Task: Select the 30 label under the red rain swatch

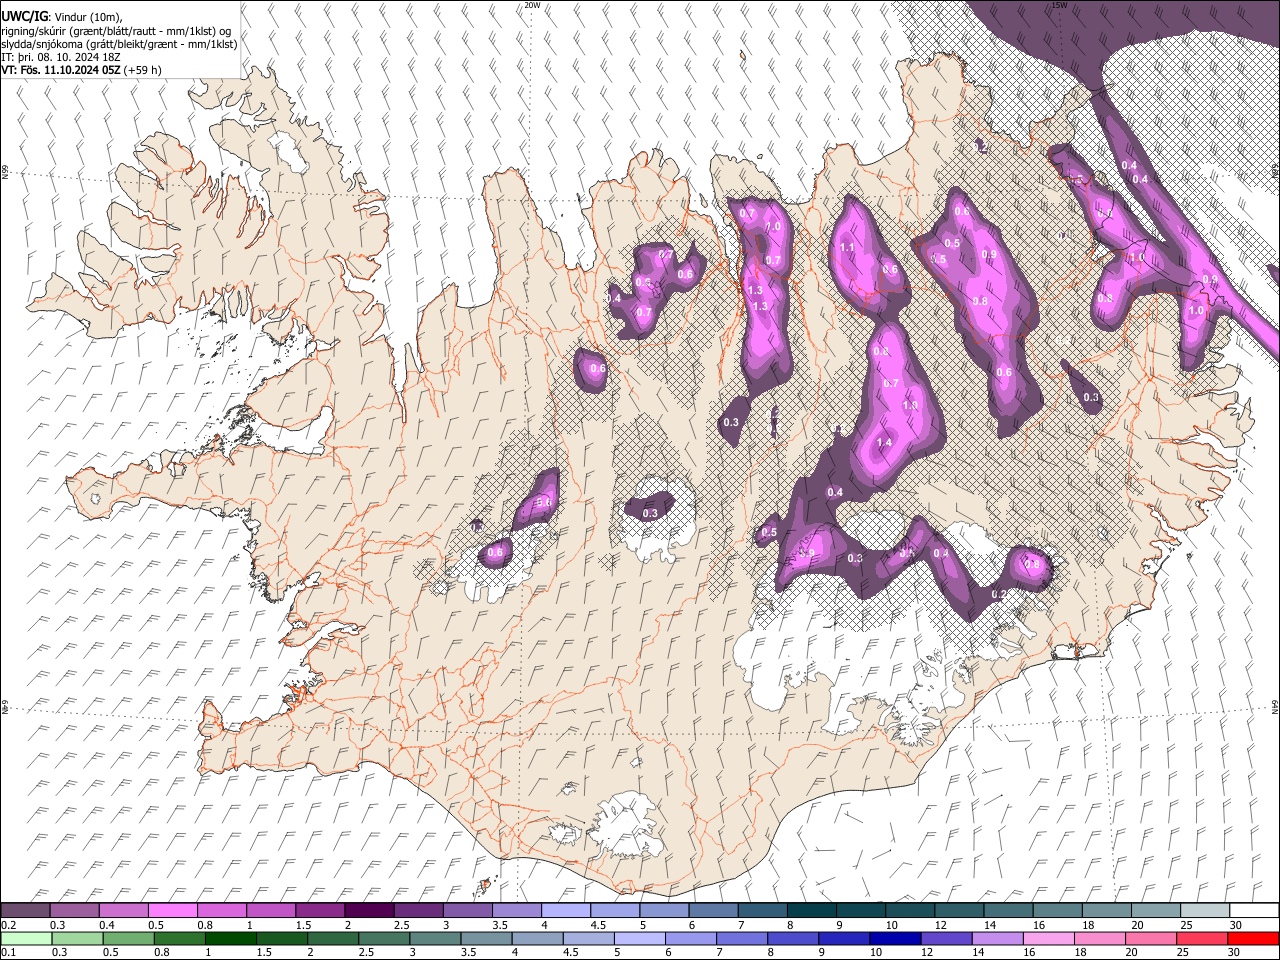Action: click(1235, 952)
